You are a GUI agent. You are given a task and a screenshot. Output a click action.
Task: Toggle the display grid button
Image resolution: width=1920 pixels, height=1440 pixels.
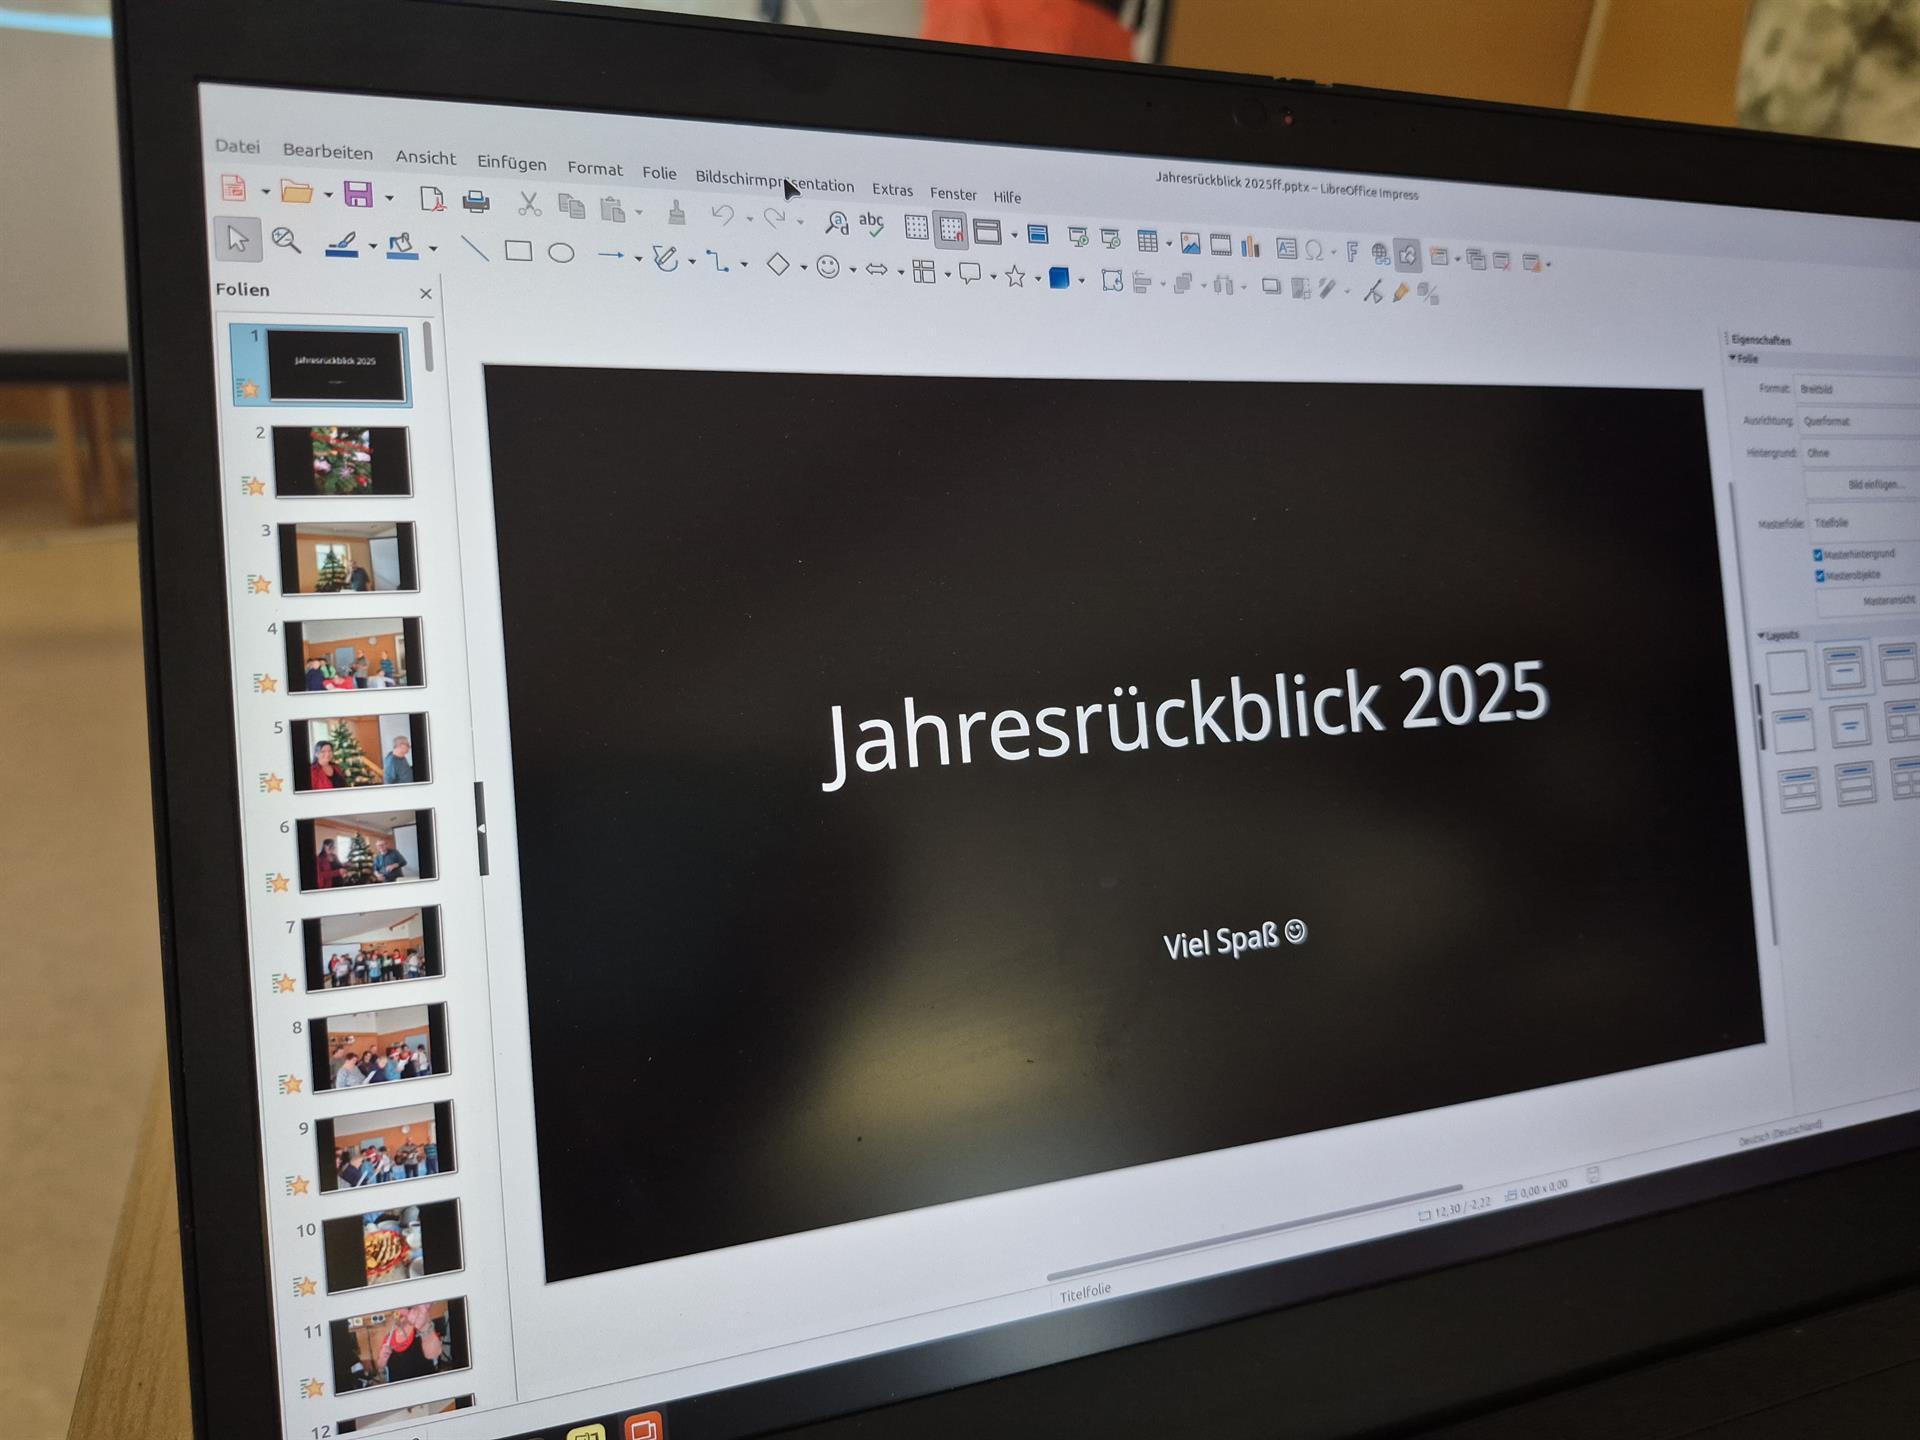click(916, 227)
